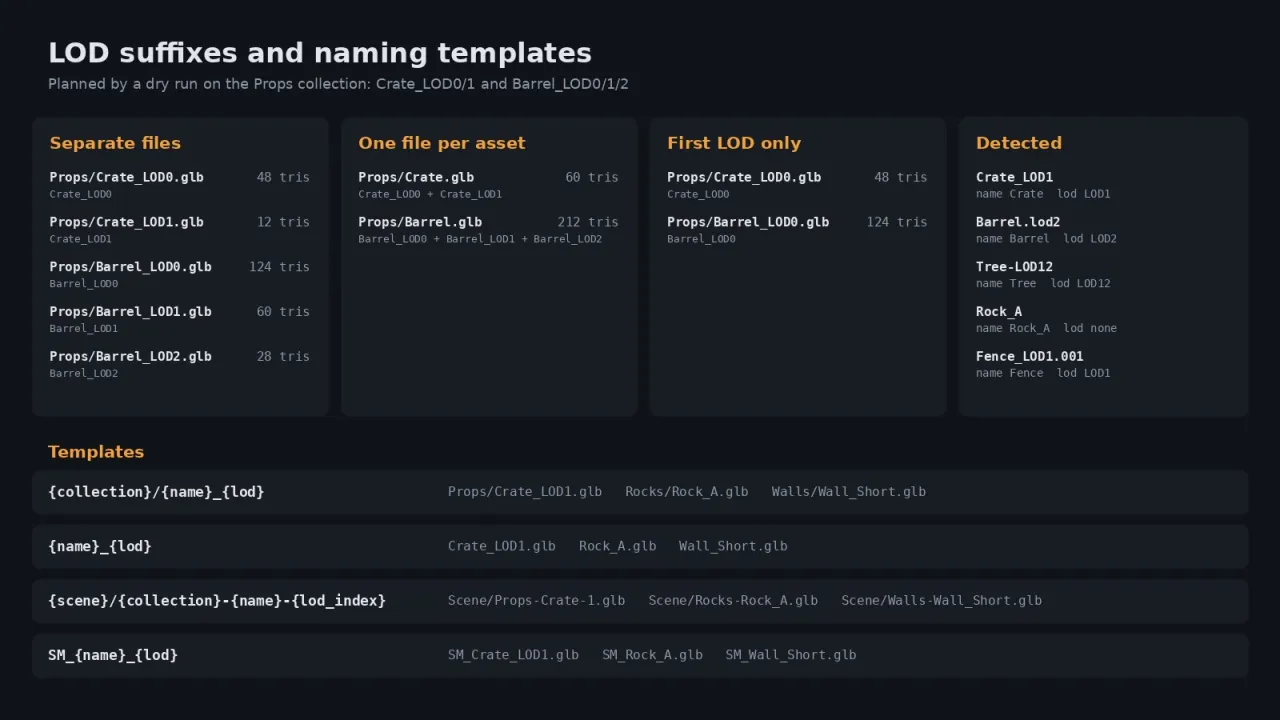Click the "212 tris" count

coord(588,222)
